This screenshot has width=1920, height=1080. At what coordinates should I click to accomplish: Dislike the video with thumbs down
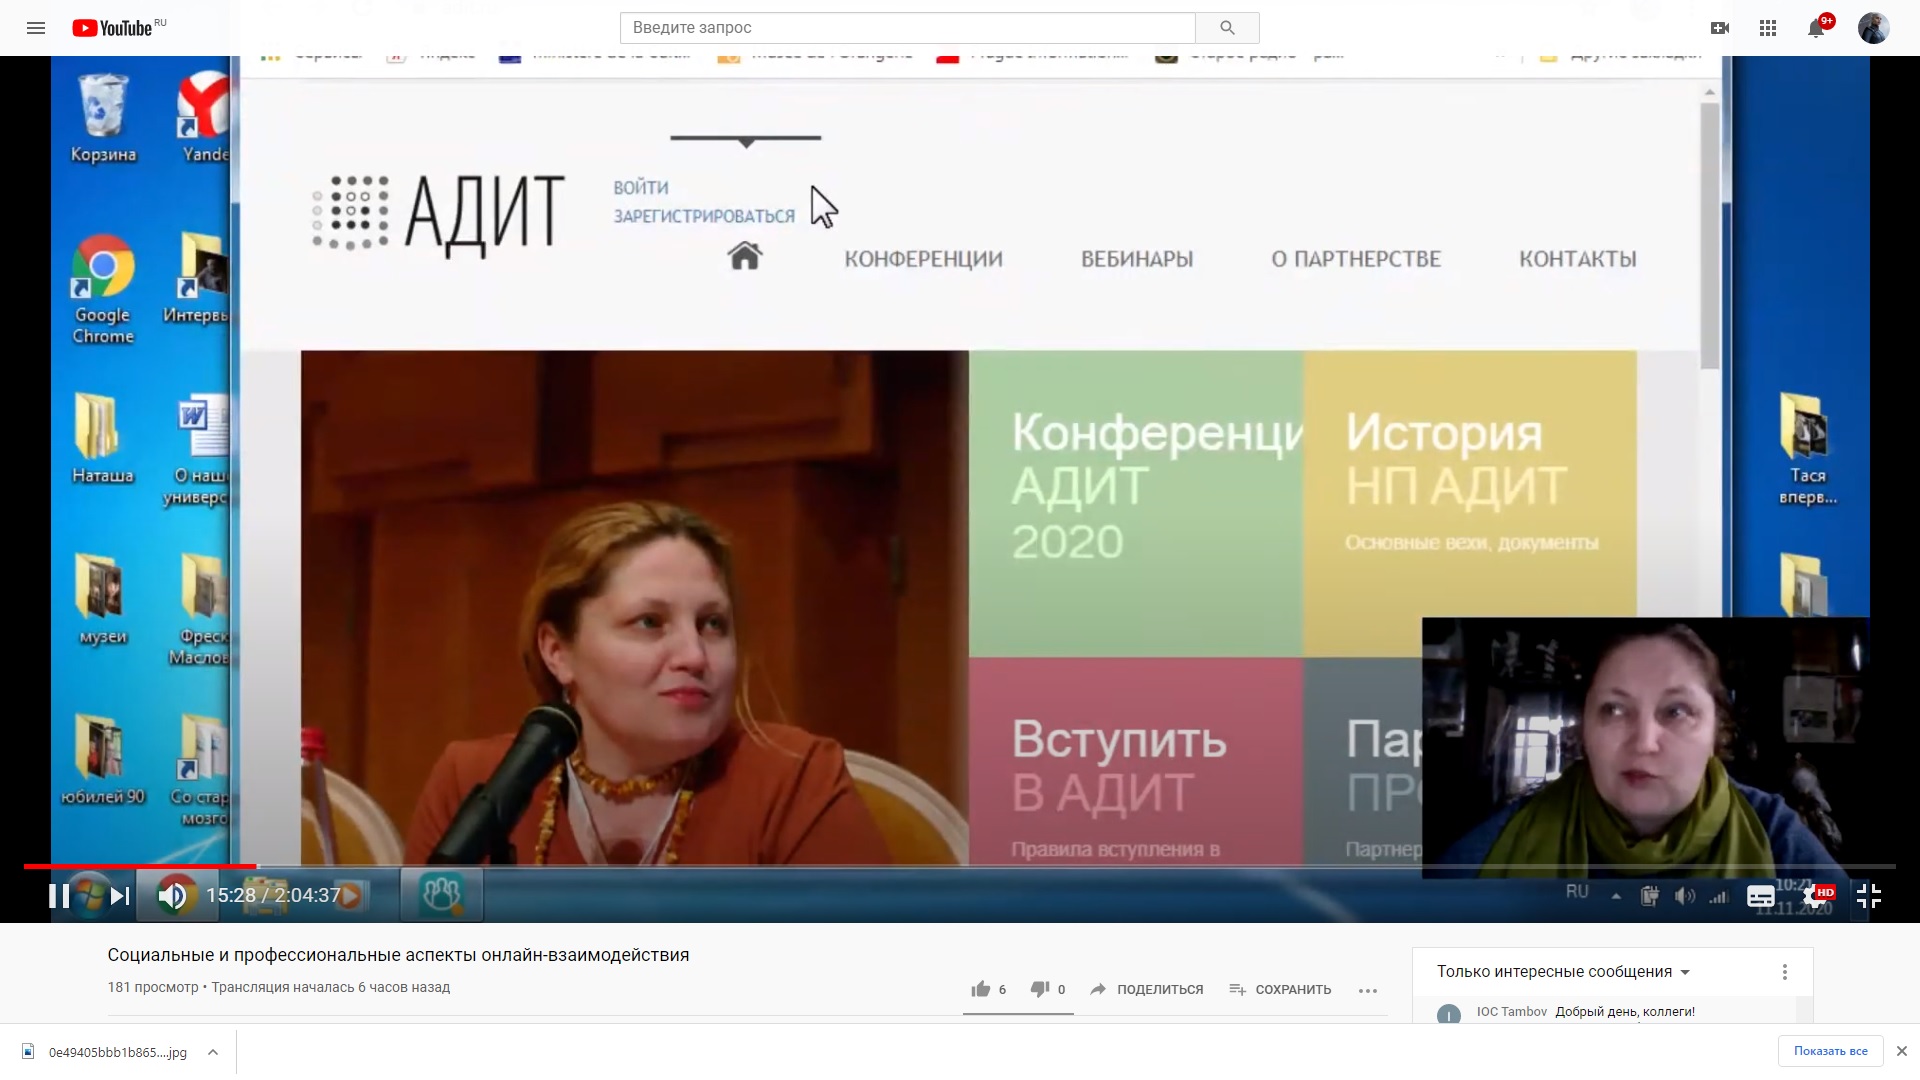coord(1040,989)
